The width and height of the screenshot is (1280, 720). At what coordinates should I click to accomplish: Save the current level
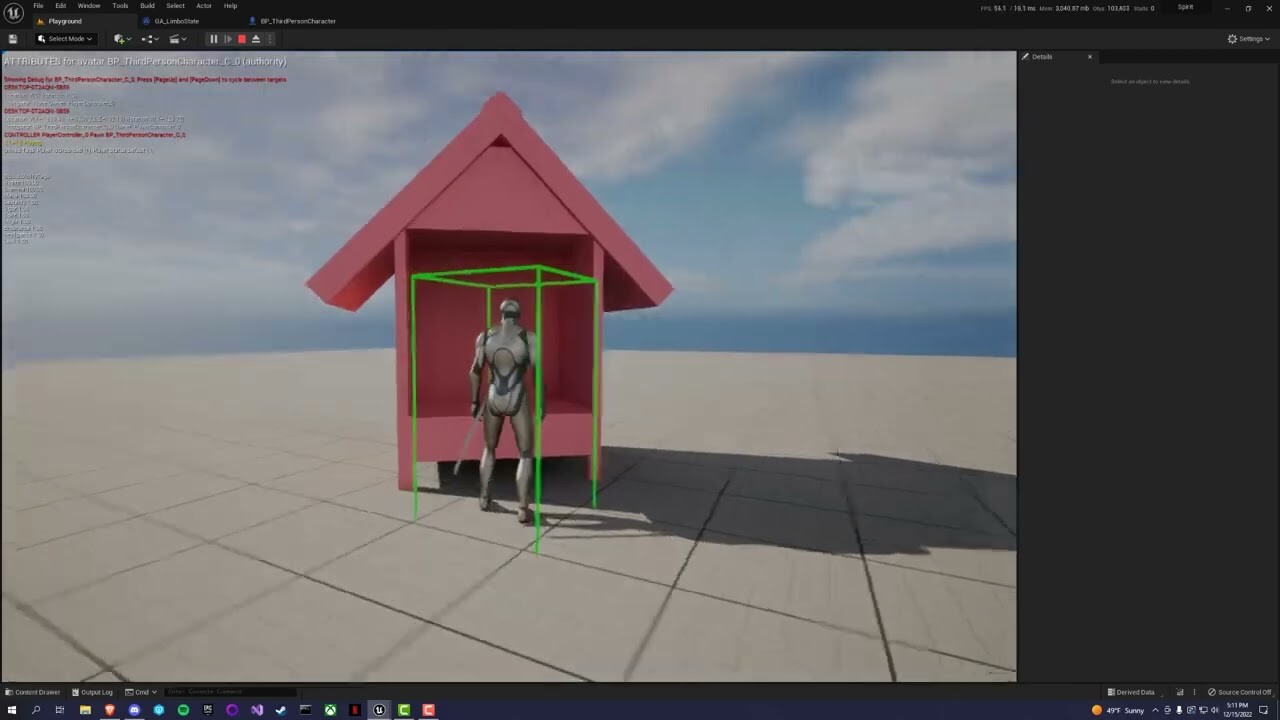(13, 39)
